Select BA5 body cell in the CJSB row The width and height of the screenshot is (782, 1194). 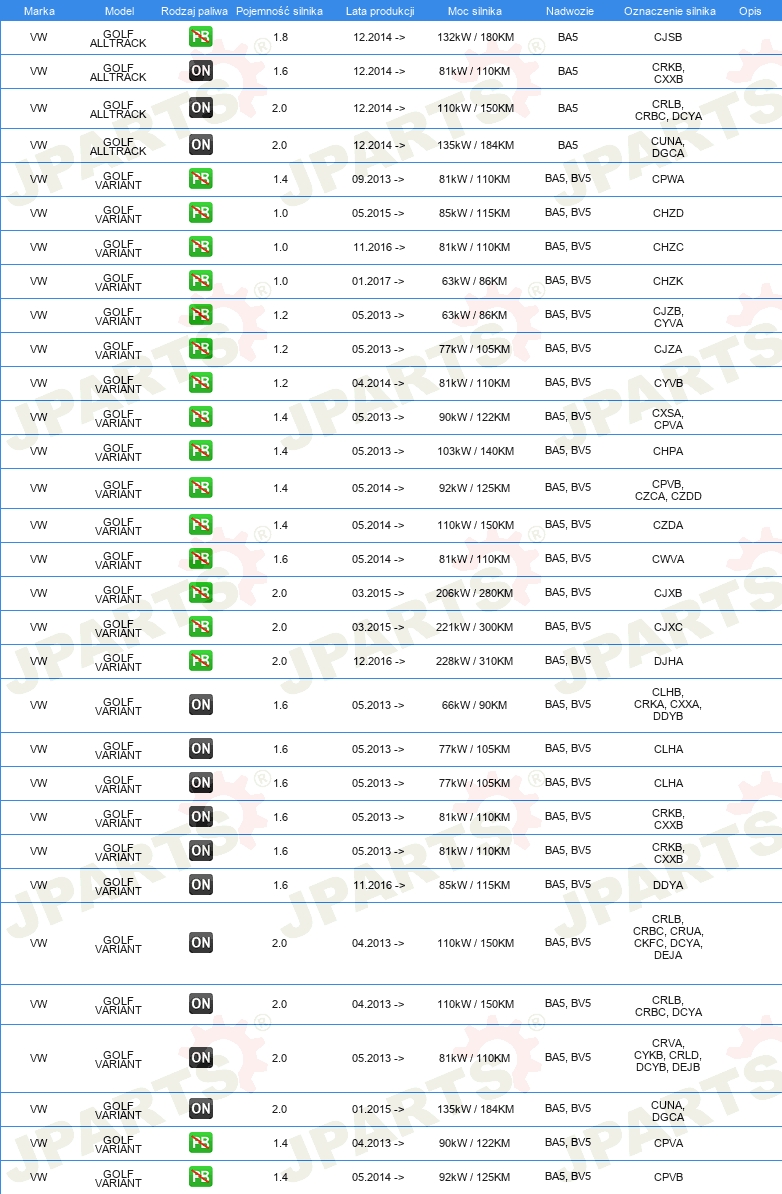click(568, 37)
